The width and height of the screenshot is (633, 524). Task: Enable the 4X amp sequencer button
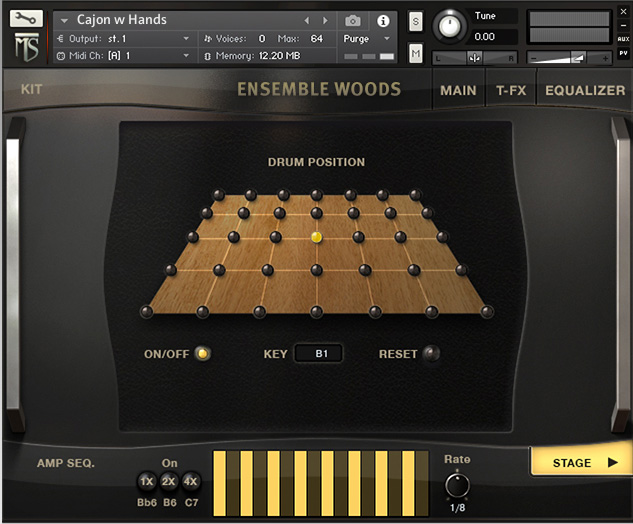click(x=190, y=481)
